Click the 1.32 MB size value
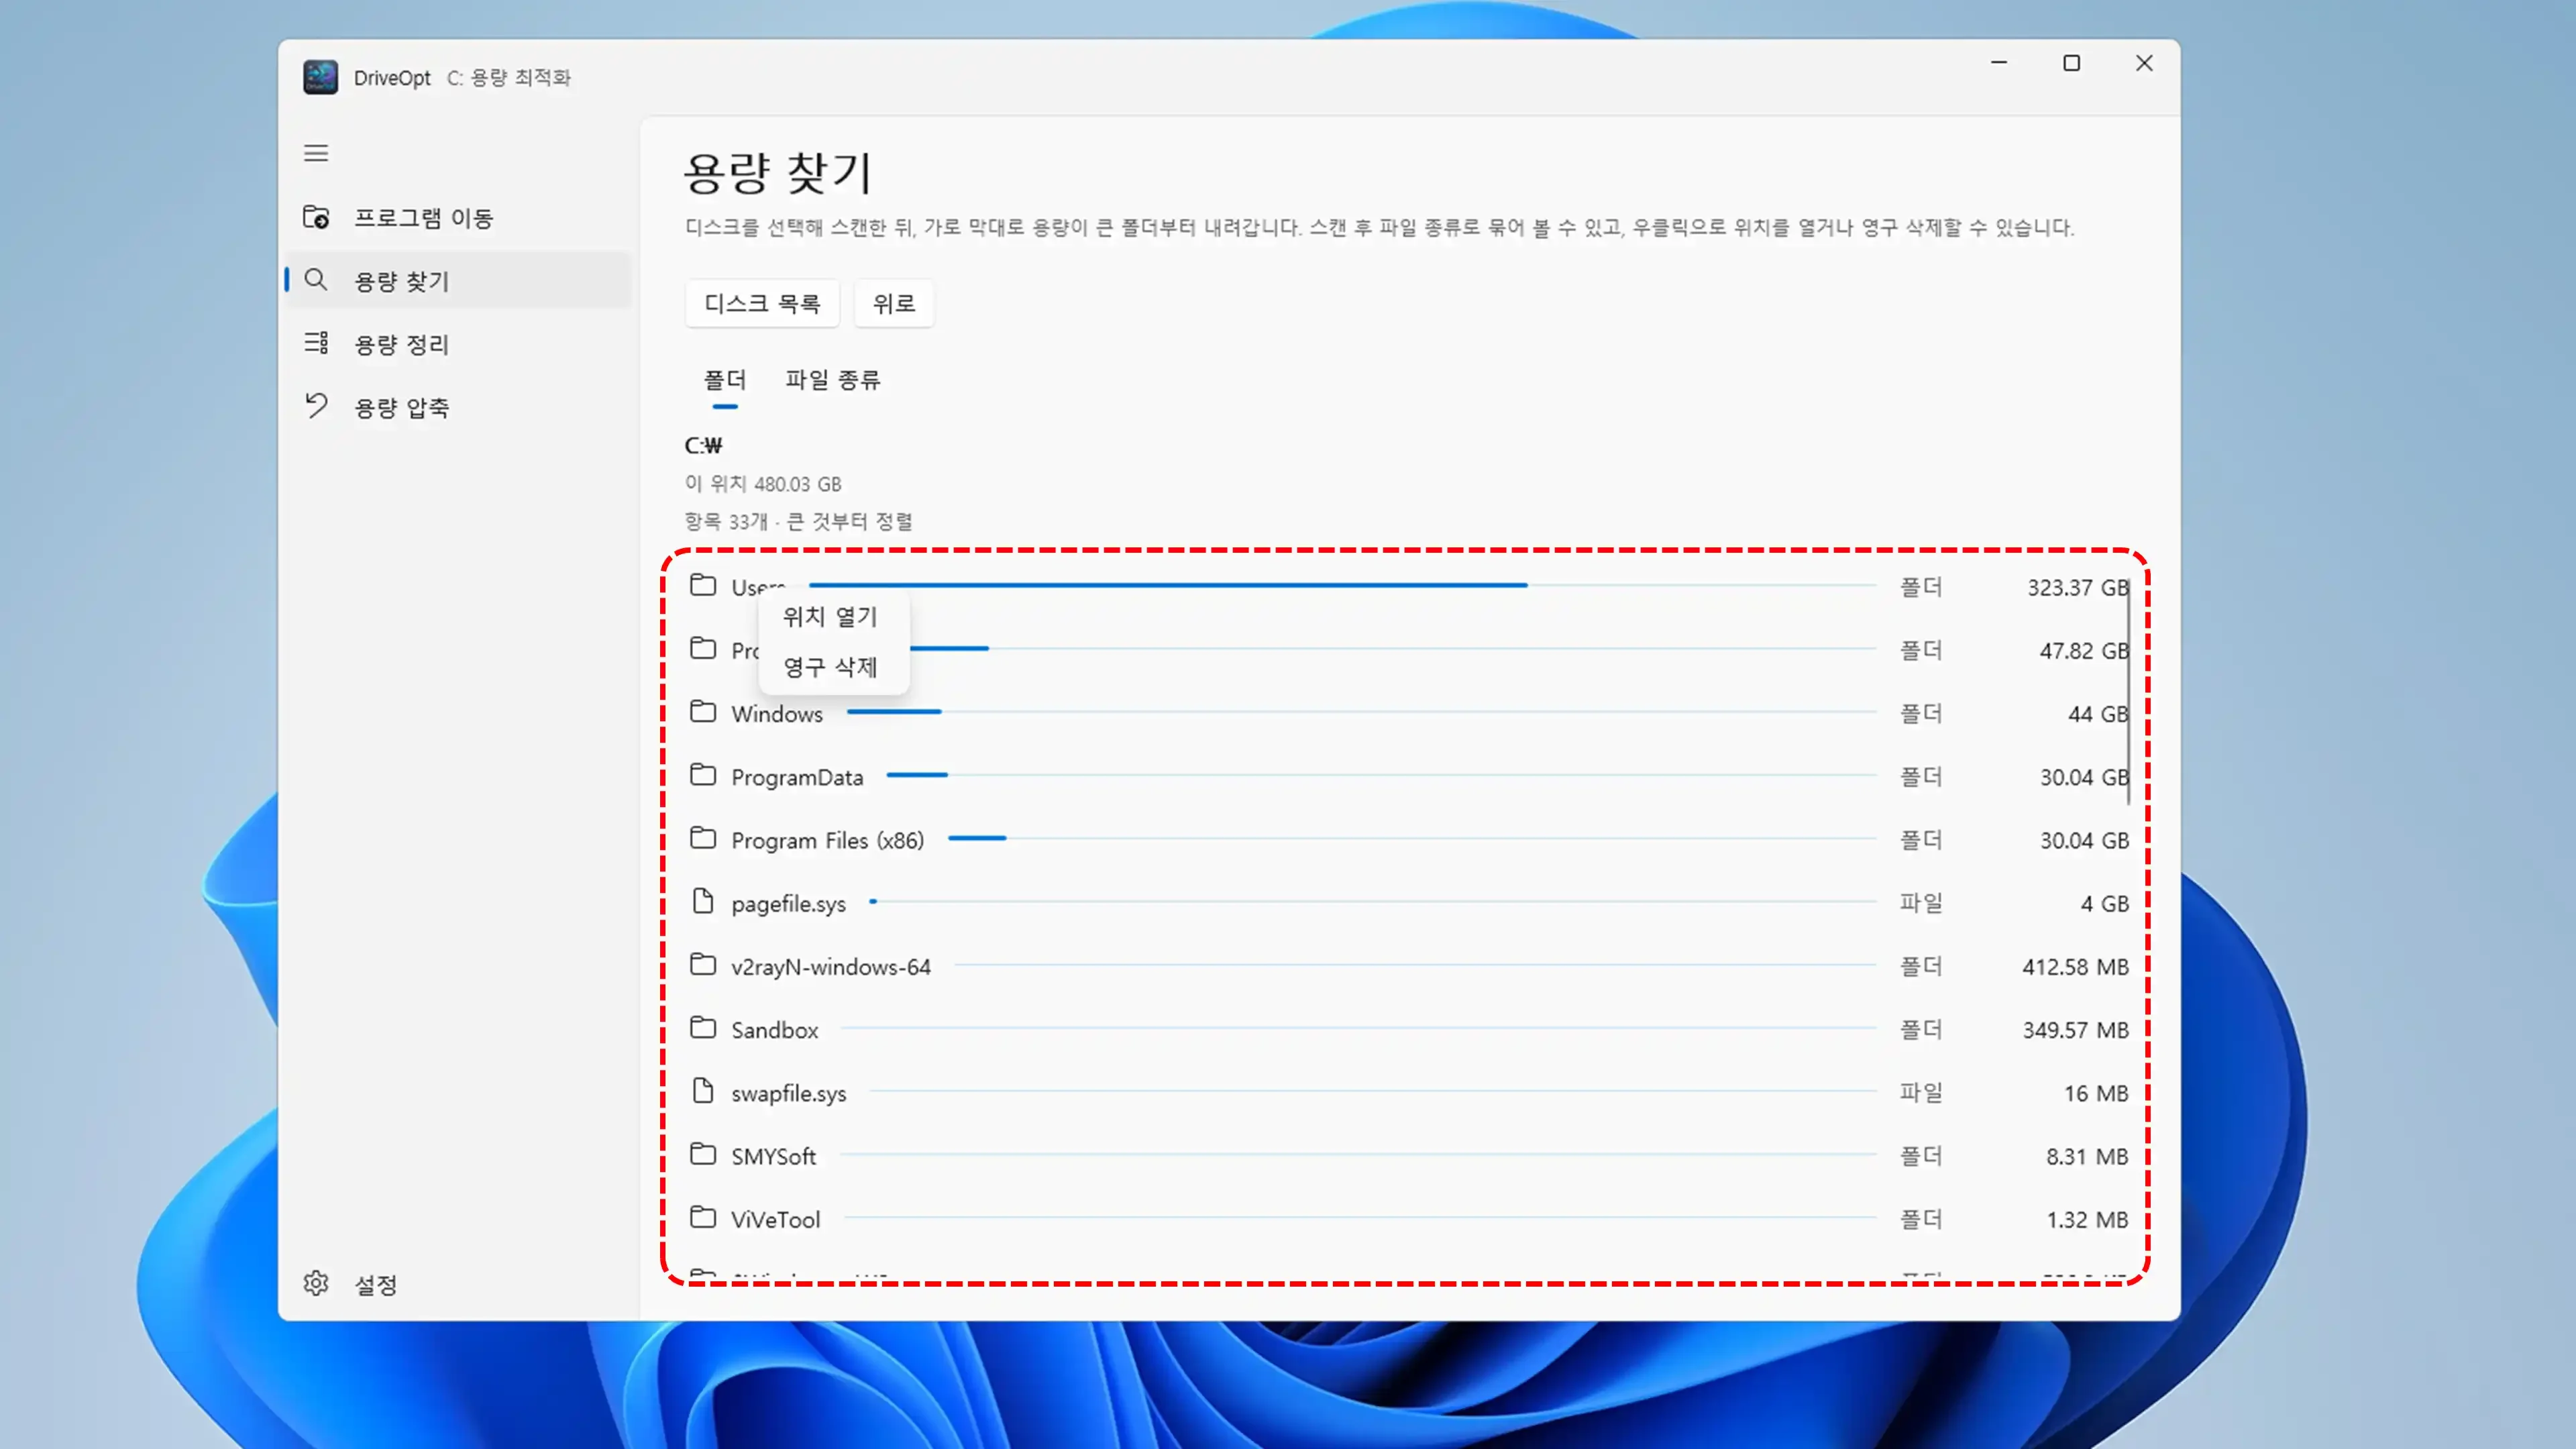This screenshot has height=1449, width=2576. [x=2087, y=1219]
